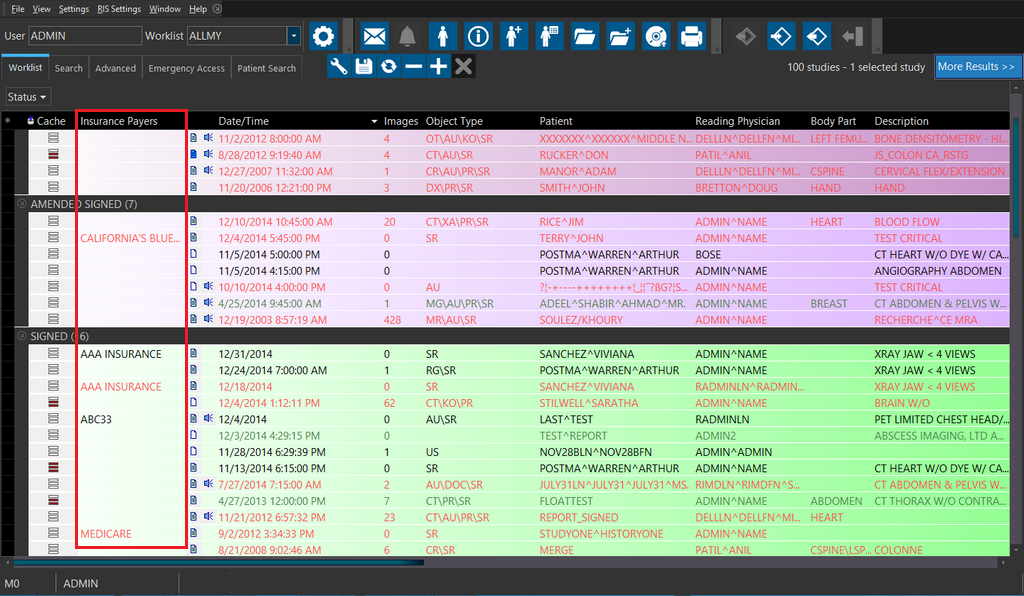Open the RIS Settings menu
Viewport: 1024px width, 596px height.
click(x=119, y=9)
